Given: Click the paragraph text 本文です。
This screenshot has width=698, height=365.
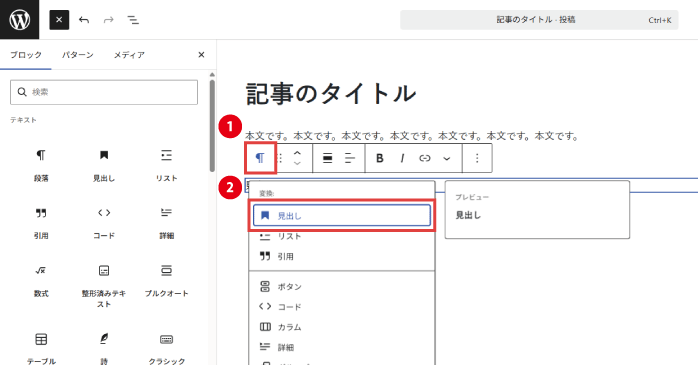Looking at the screenshot, I should [411, 136].
